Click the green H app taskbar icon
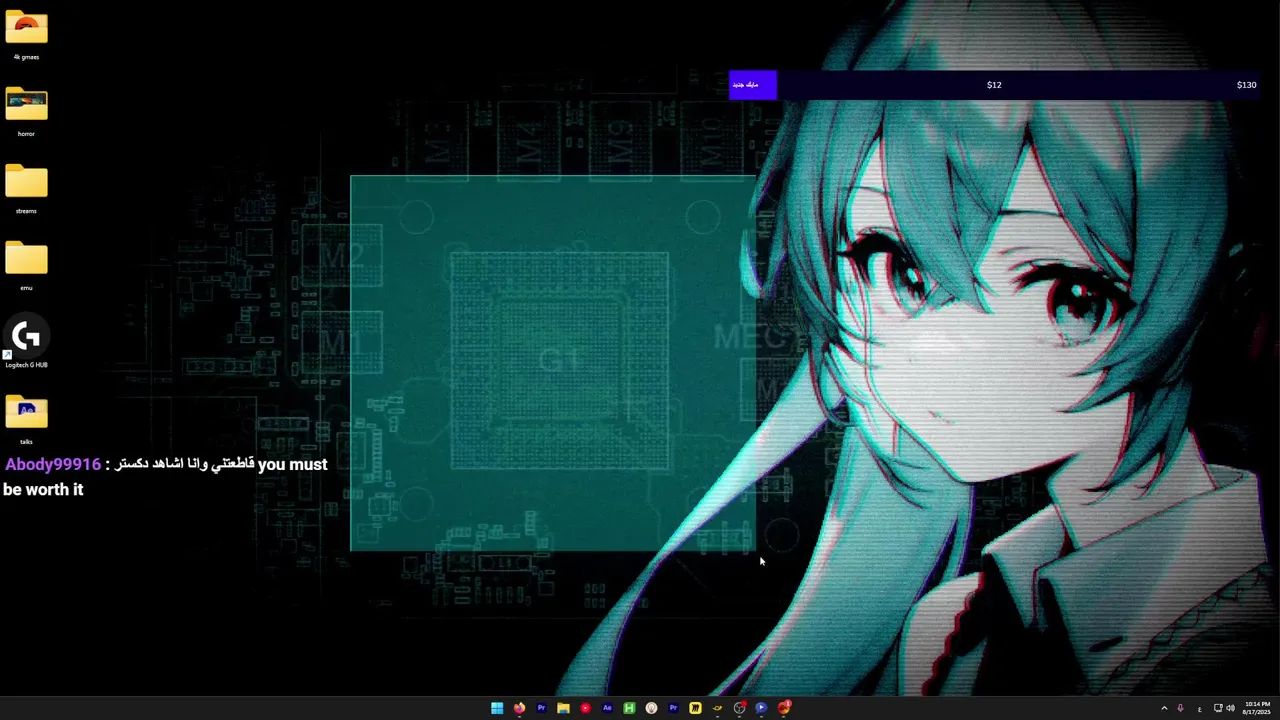The height and width of the screenshot is (720, 1280). (x=629, y=708)
